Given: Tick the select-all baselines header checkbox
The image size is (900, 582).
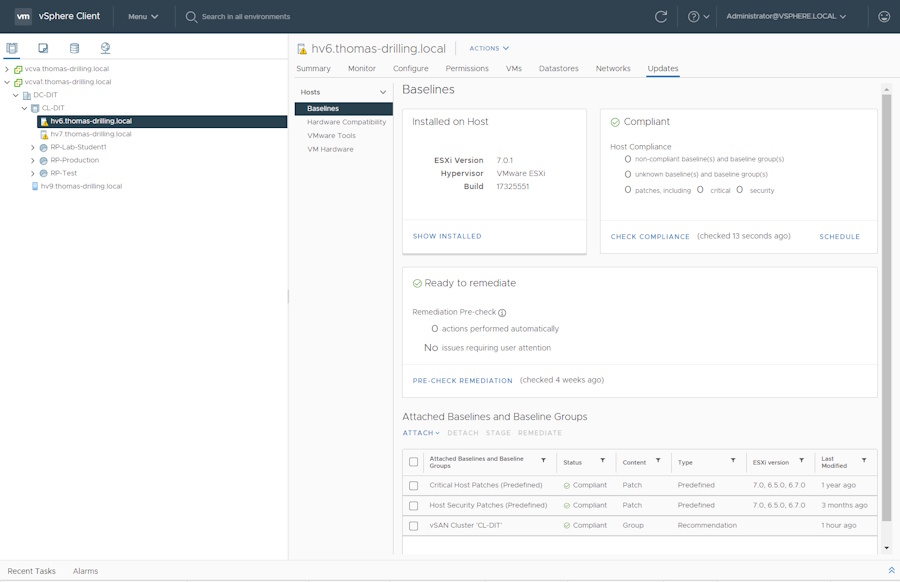Looking at the screenshot, I should 413,462.
